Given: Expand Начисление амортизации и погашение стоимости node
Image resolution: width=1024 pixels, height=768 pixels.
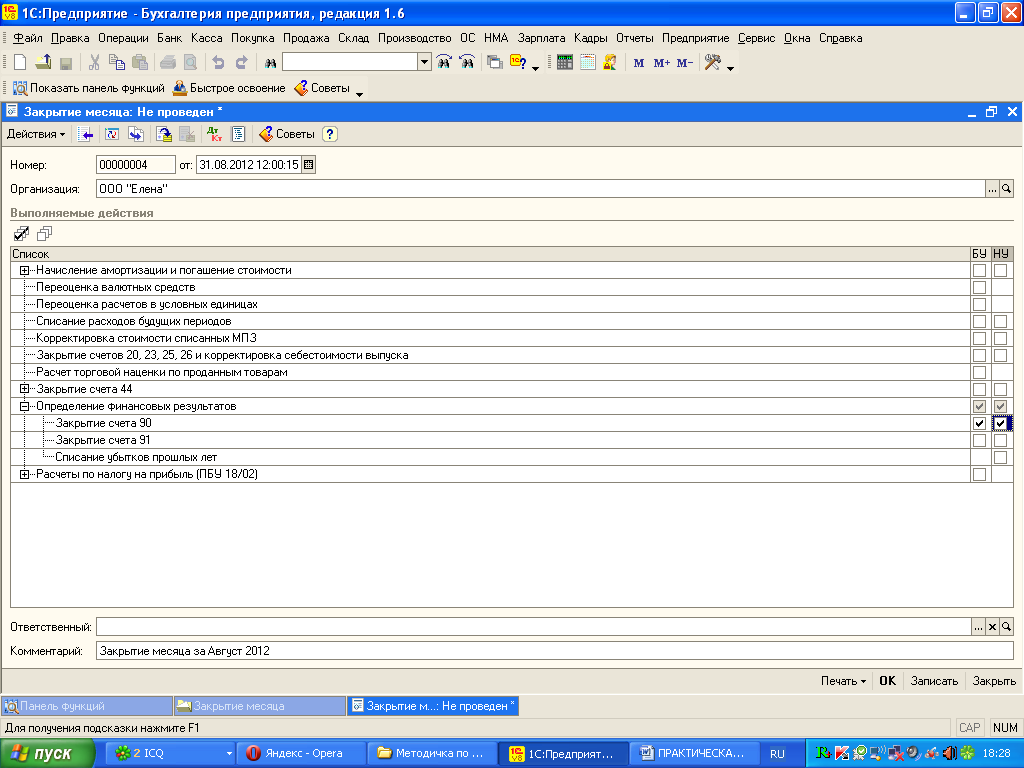Looking at the screenshot, I should tap(24, 270).
